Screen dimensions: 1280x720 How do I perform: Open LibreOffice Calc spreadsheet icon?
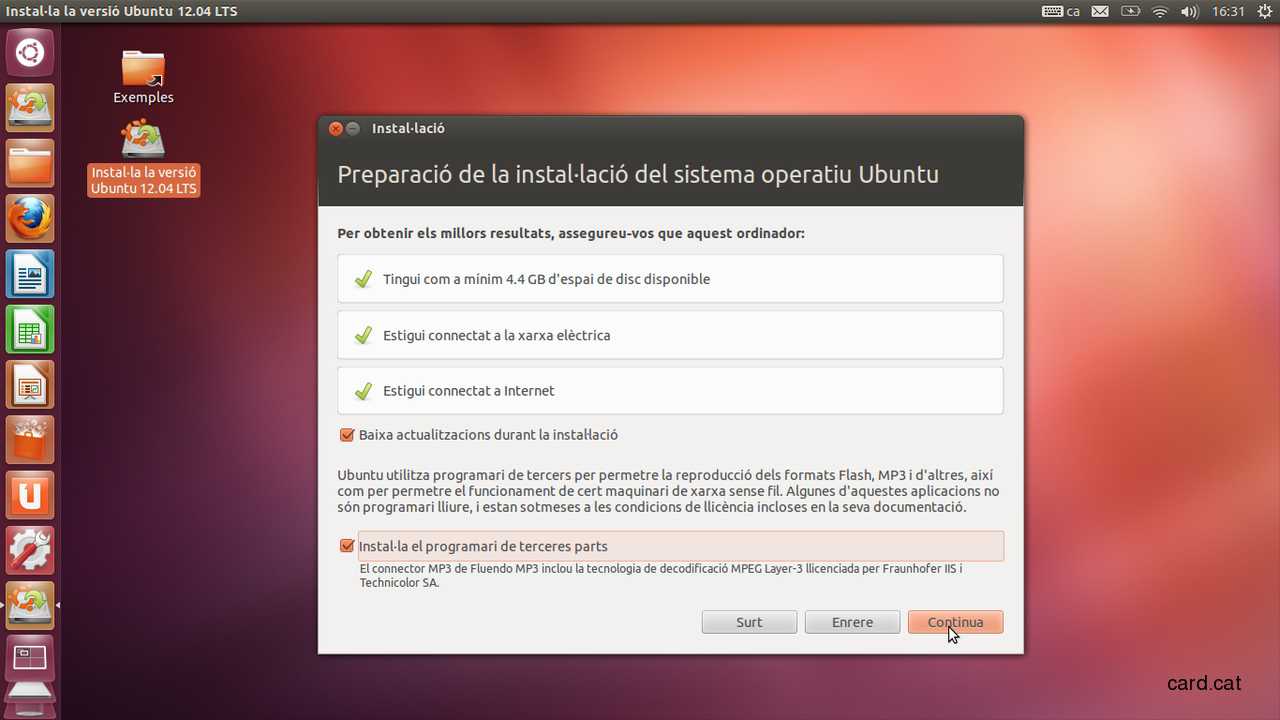(30, 329)
